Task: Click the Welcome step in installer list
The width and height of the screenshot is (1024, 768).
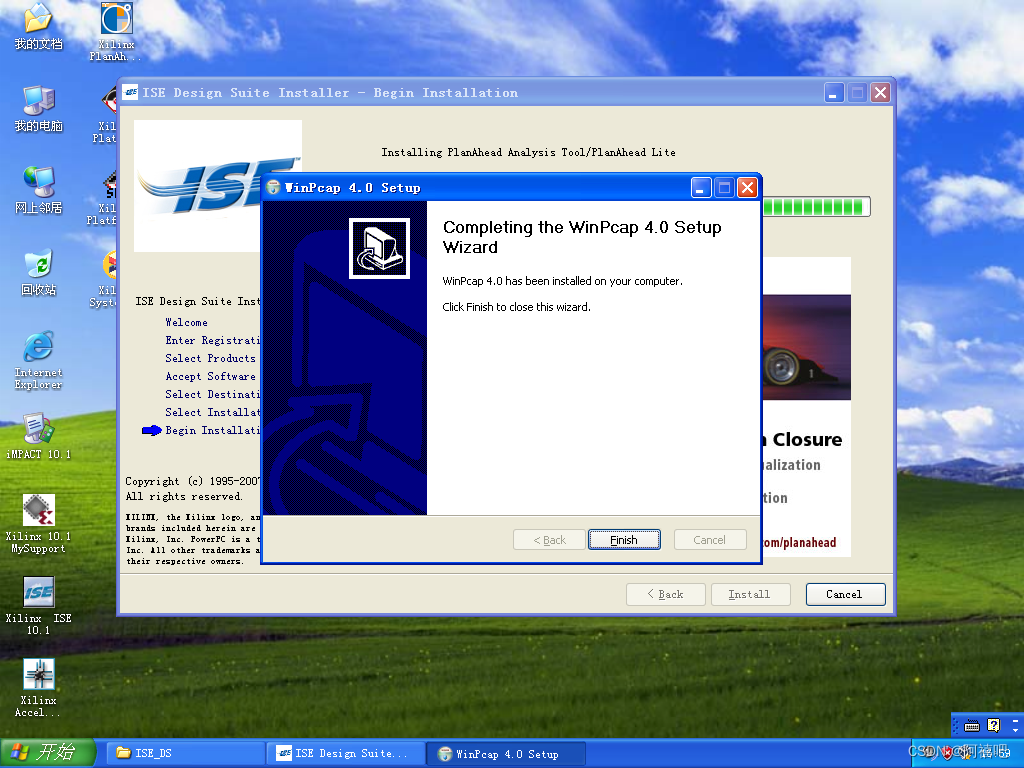Action: pyautogui.click(x=187, y=323)
